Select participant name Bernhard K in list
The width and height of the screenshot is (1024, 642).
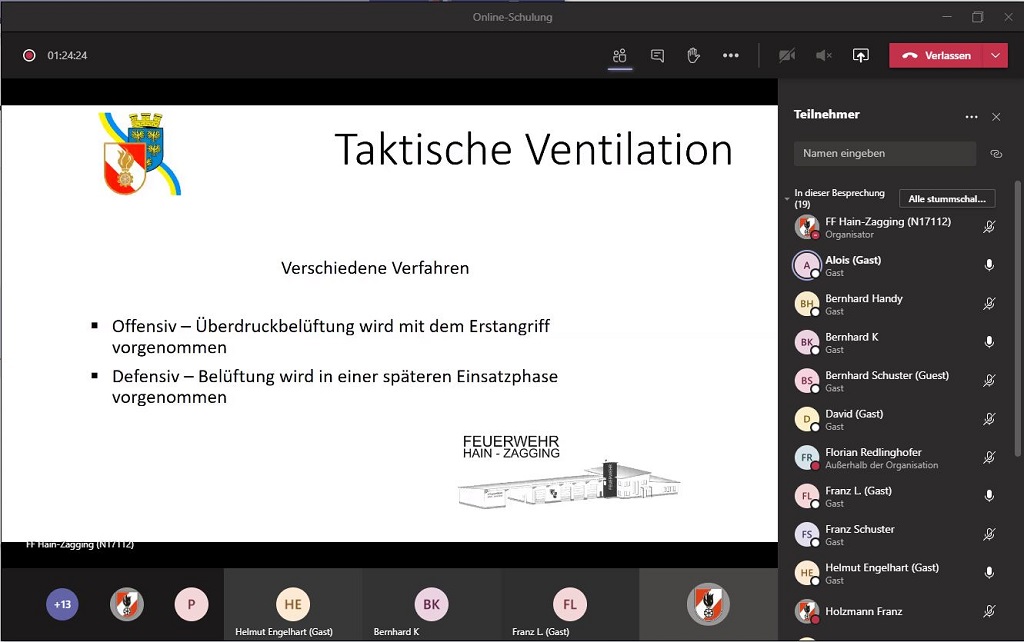[852, 337]
